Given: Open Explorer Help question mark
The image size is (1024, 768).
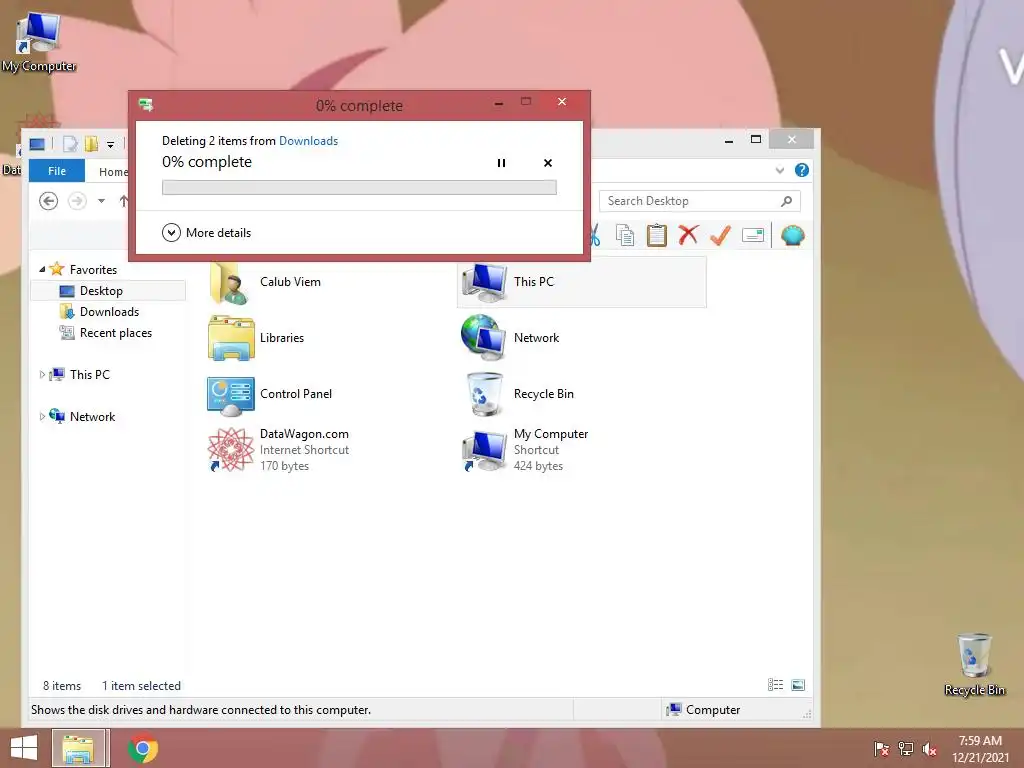Looking at the screenshot, I should point(801,170).
